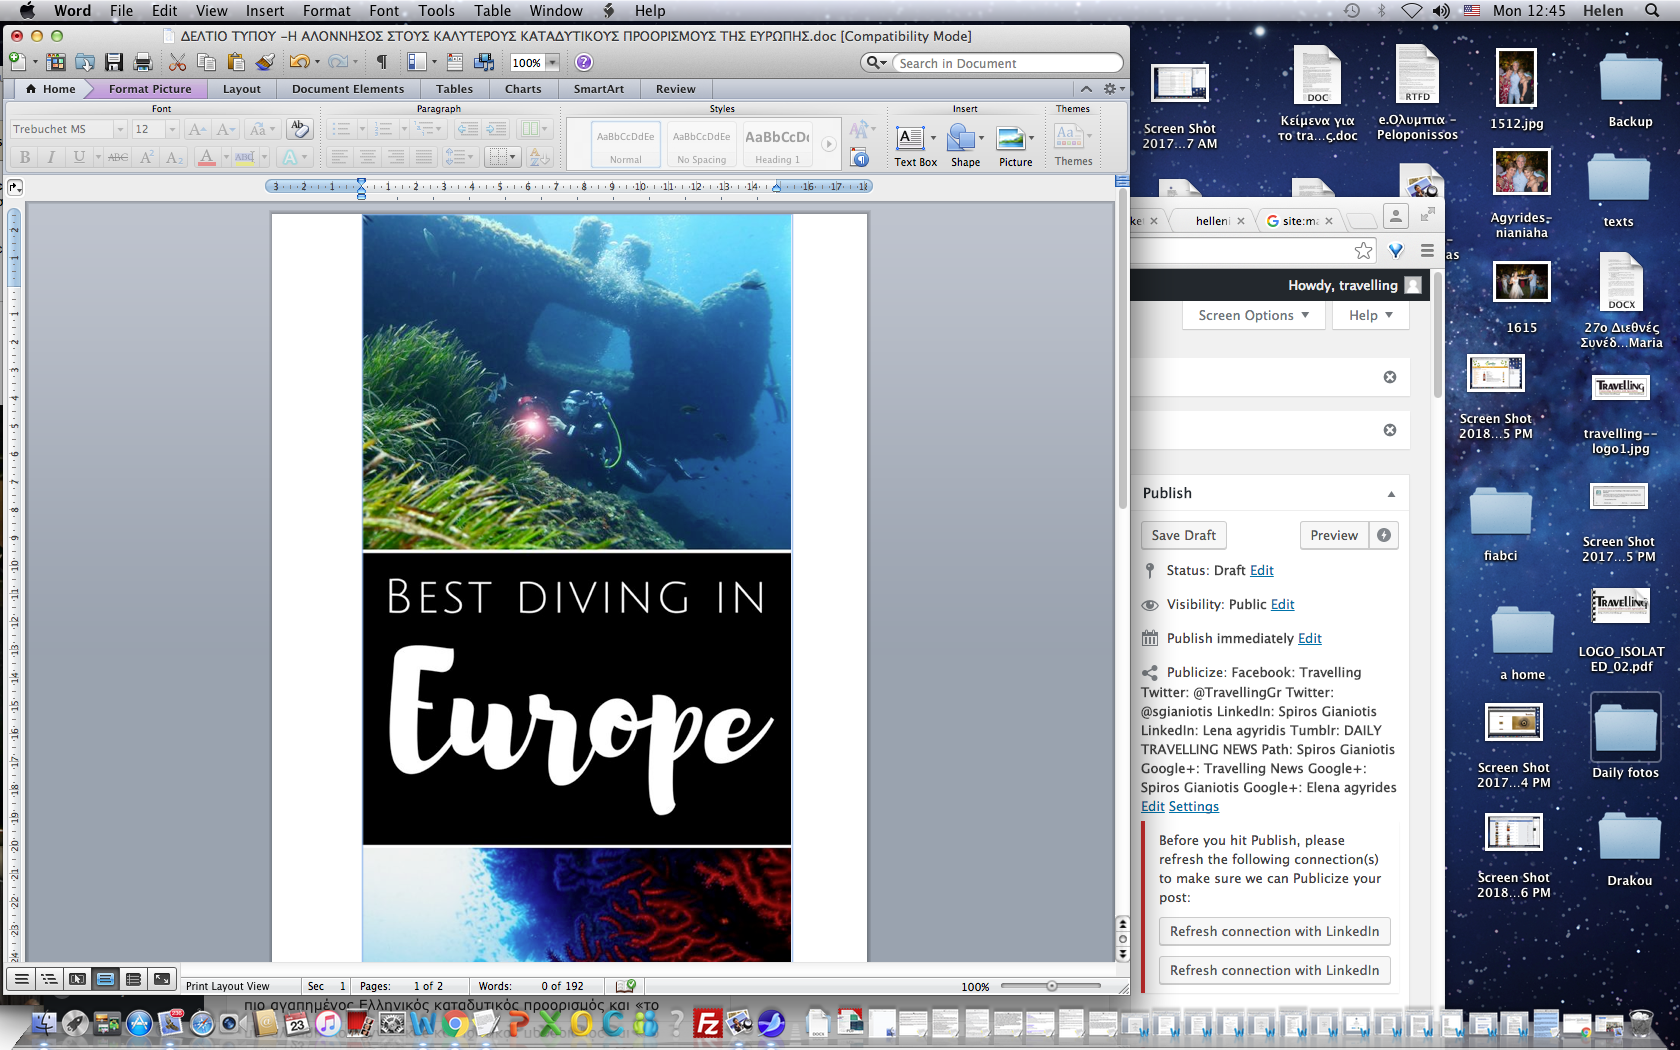1680x1050 pixels.
Task: Click Edit link next to Publish immediately
Action: [1310, 638]
